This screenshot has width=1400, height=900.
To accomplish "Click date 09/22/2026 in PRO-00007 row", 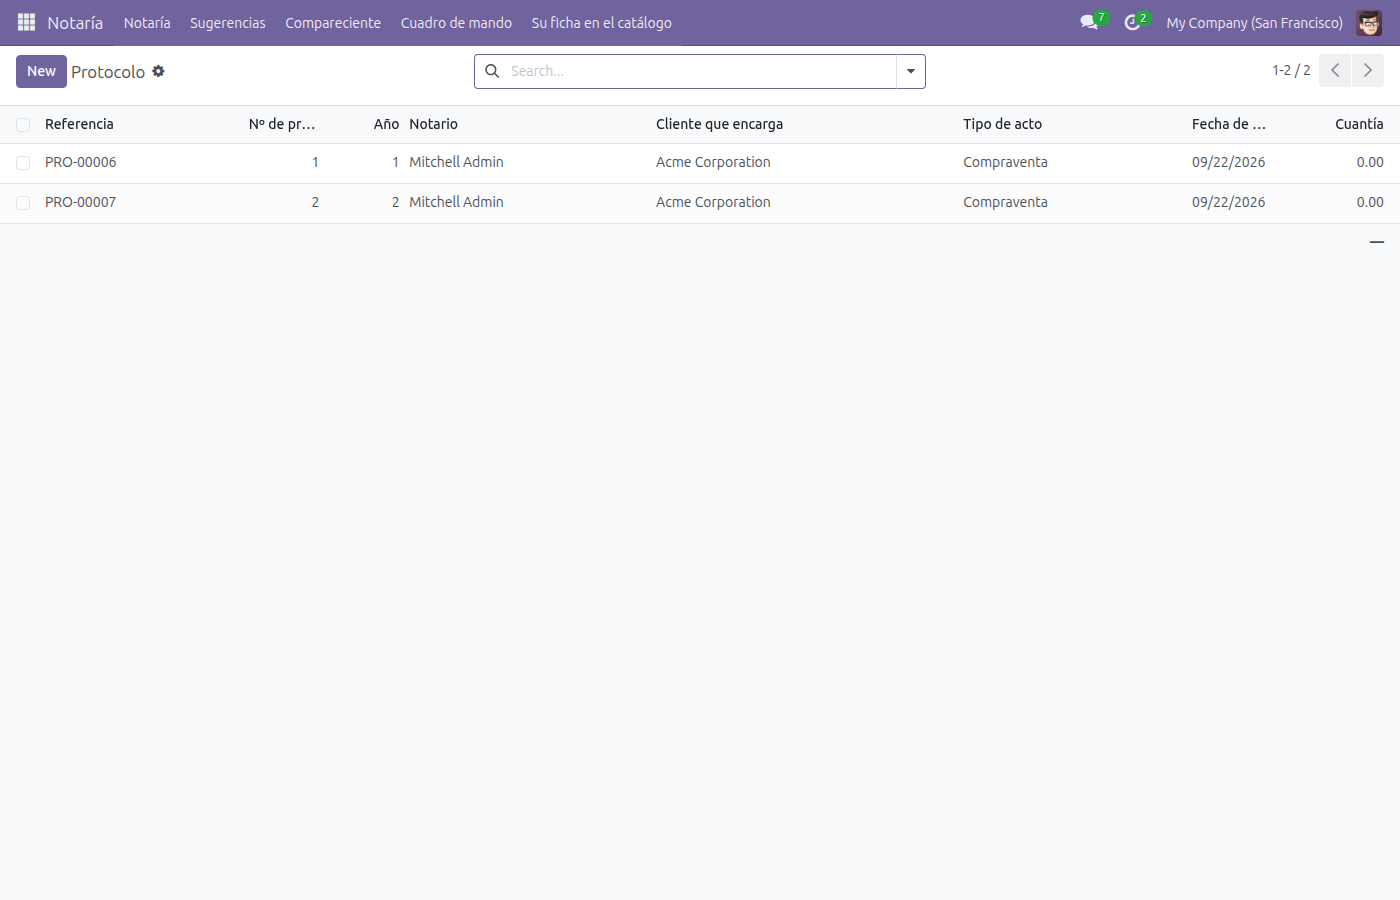I will pos(1228,202).
